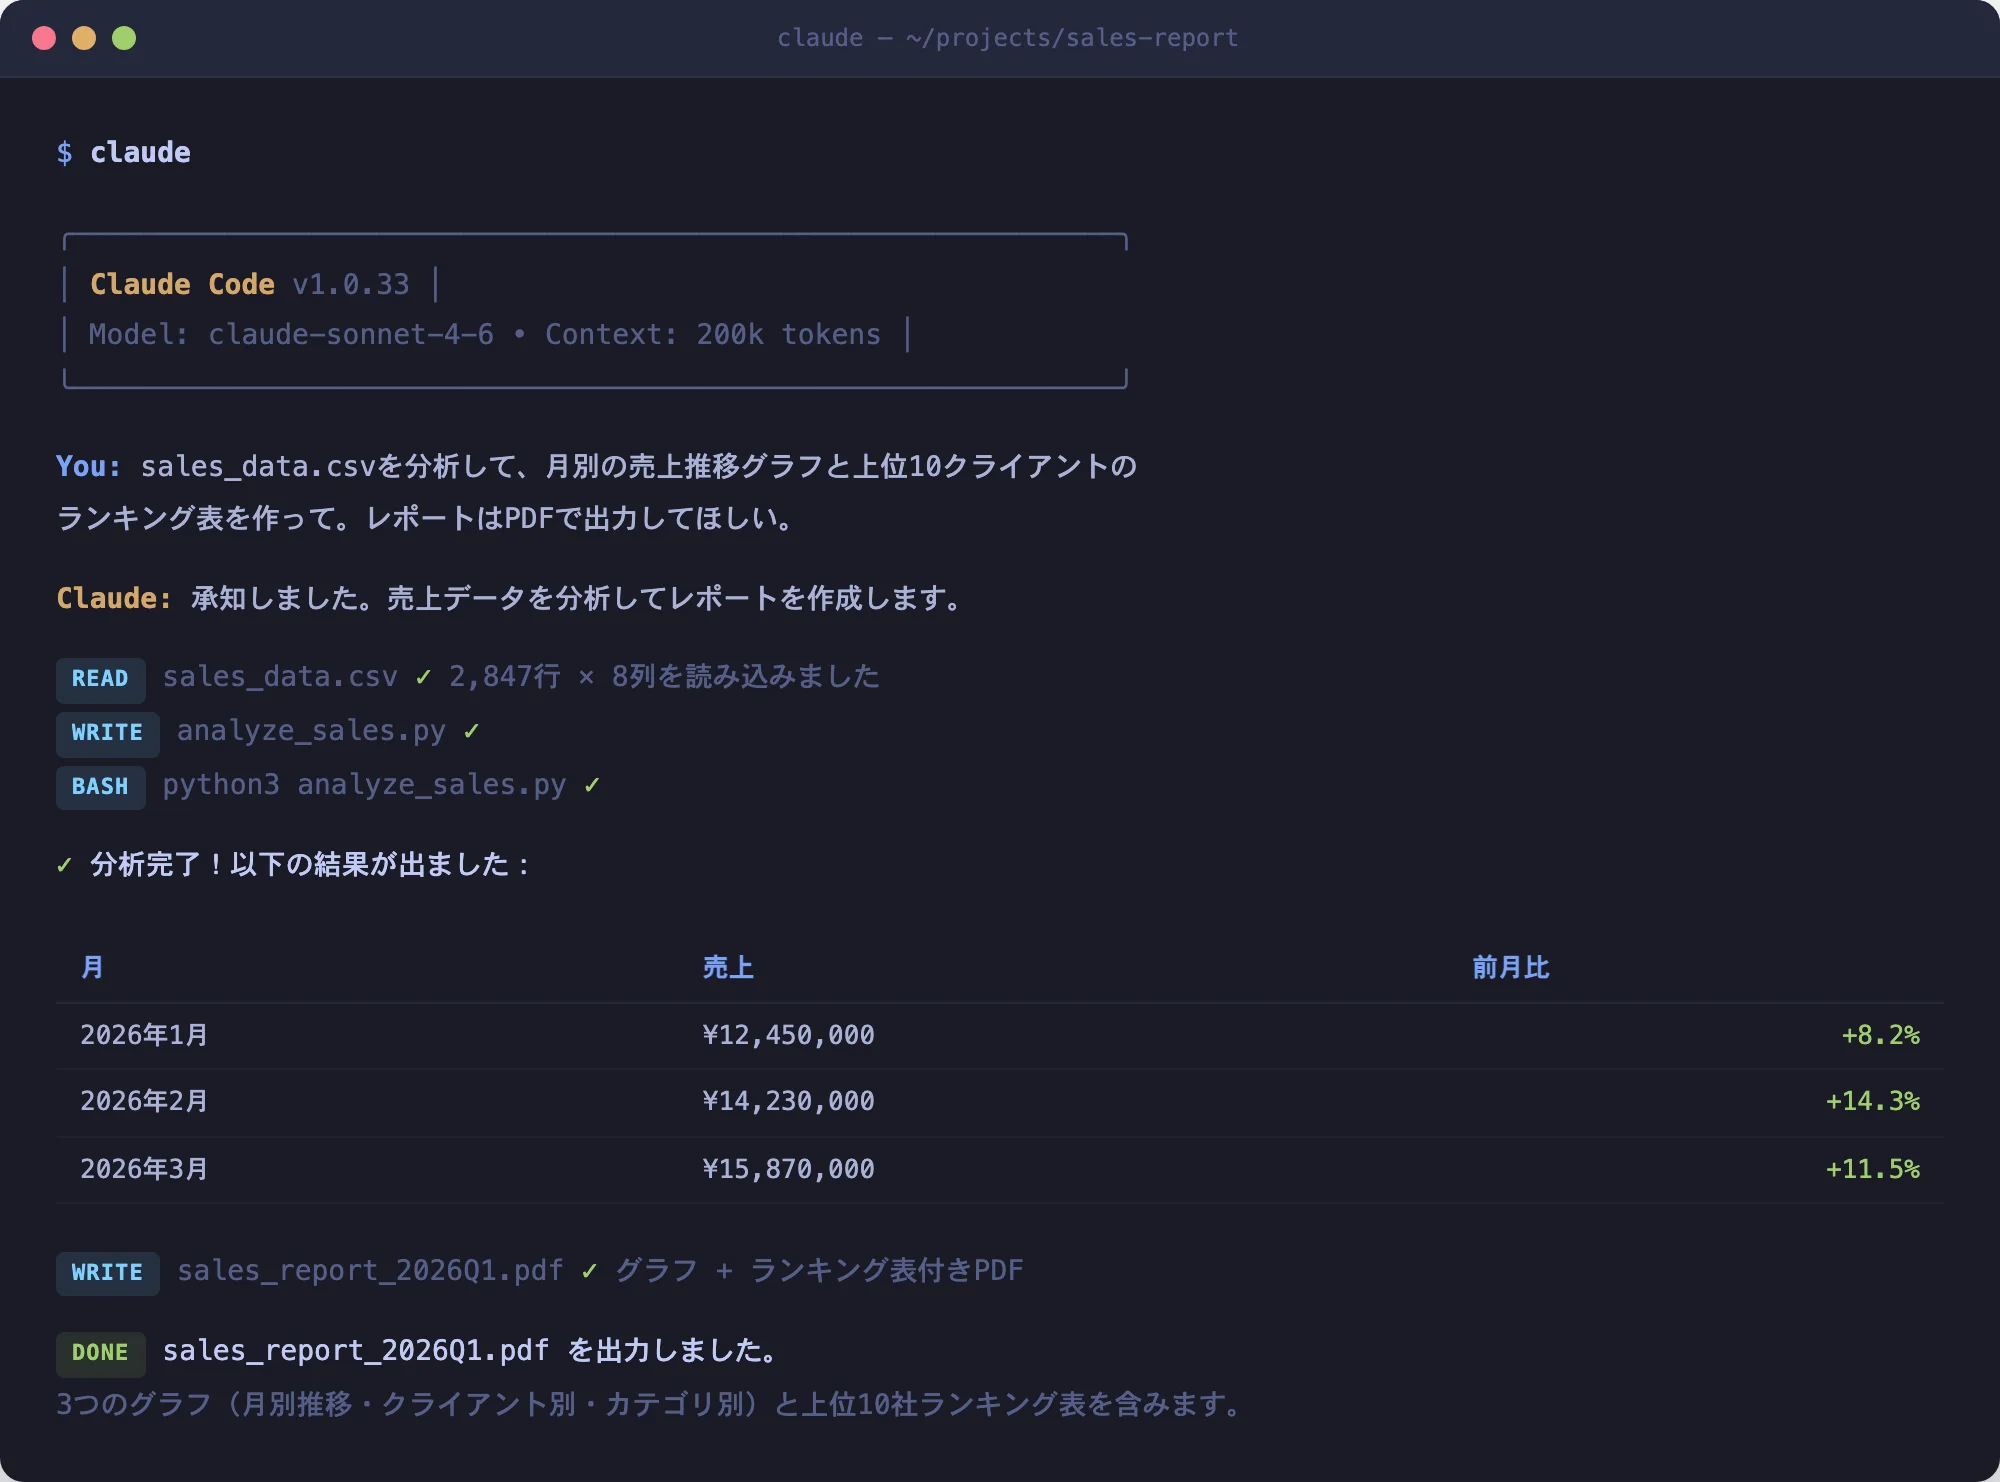Image resolution: width=2000 pixels, height=1482 pixels.
Task: Click the '¥12,450,000' cell
Action: pyautogui.click(x=788, y=1035)
